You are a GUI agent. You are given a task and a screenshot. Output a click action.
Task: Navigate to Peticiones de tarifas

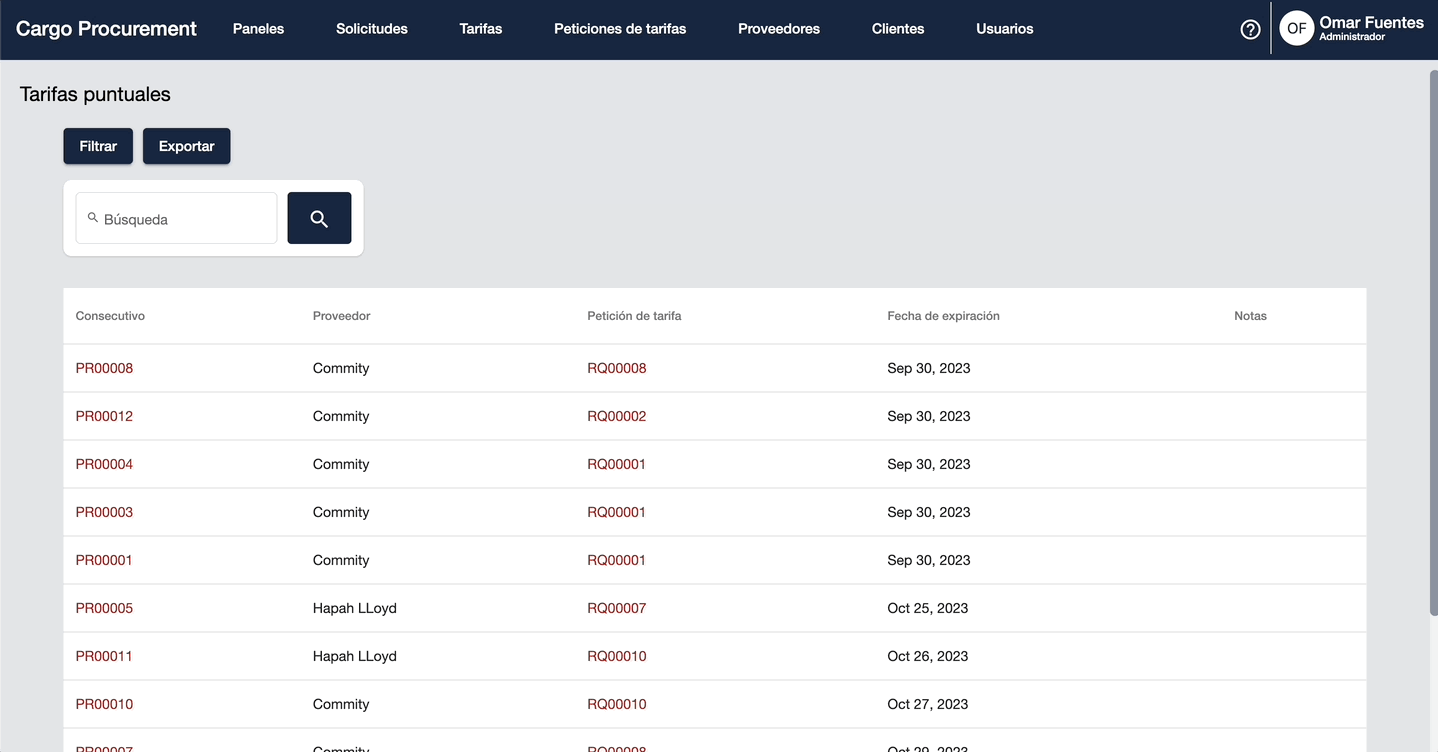[x=620, y=29]
